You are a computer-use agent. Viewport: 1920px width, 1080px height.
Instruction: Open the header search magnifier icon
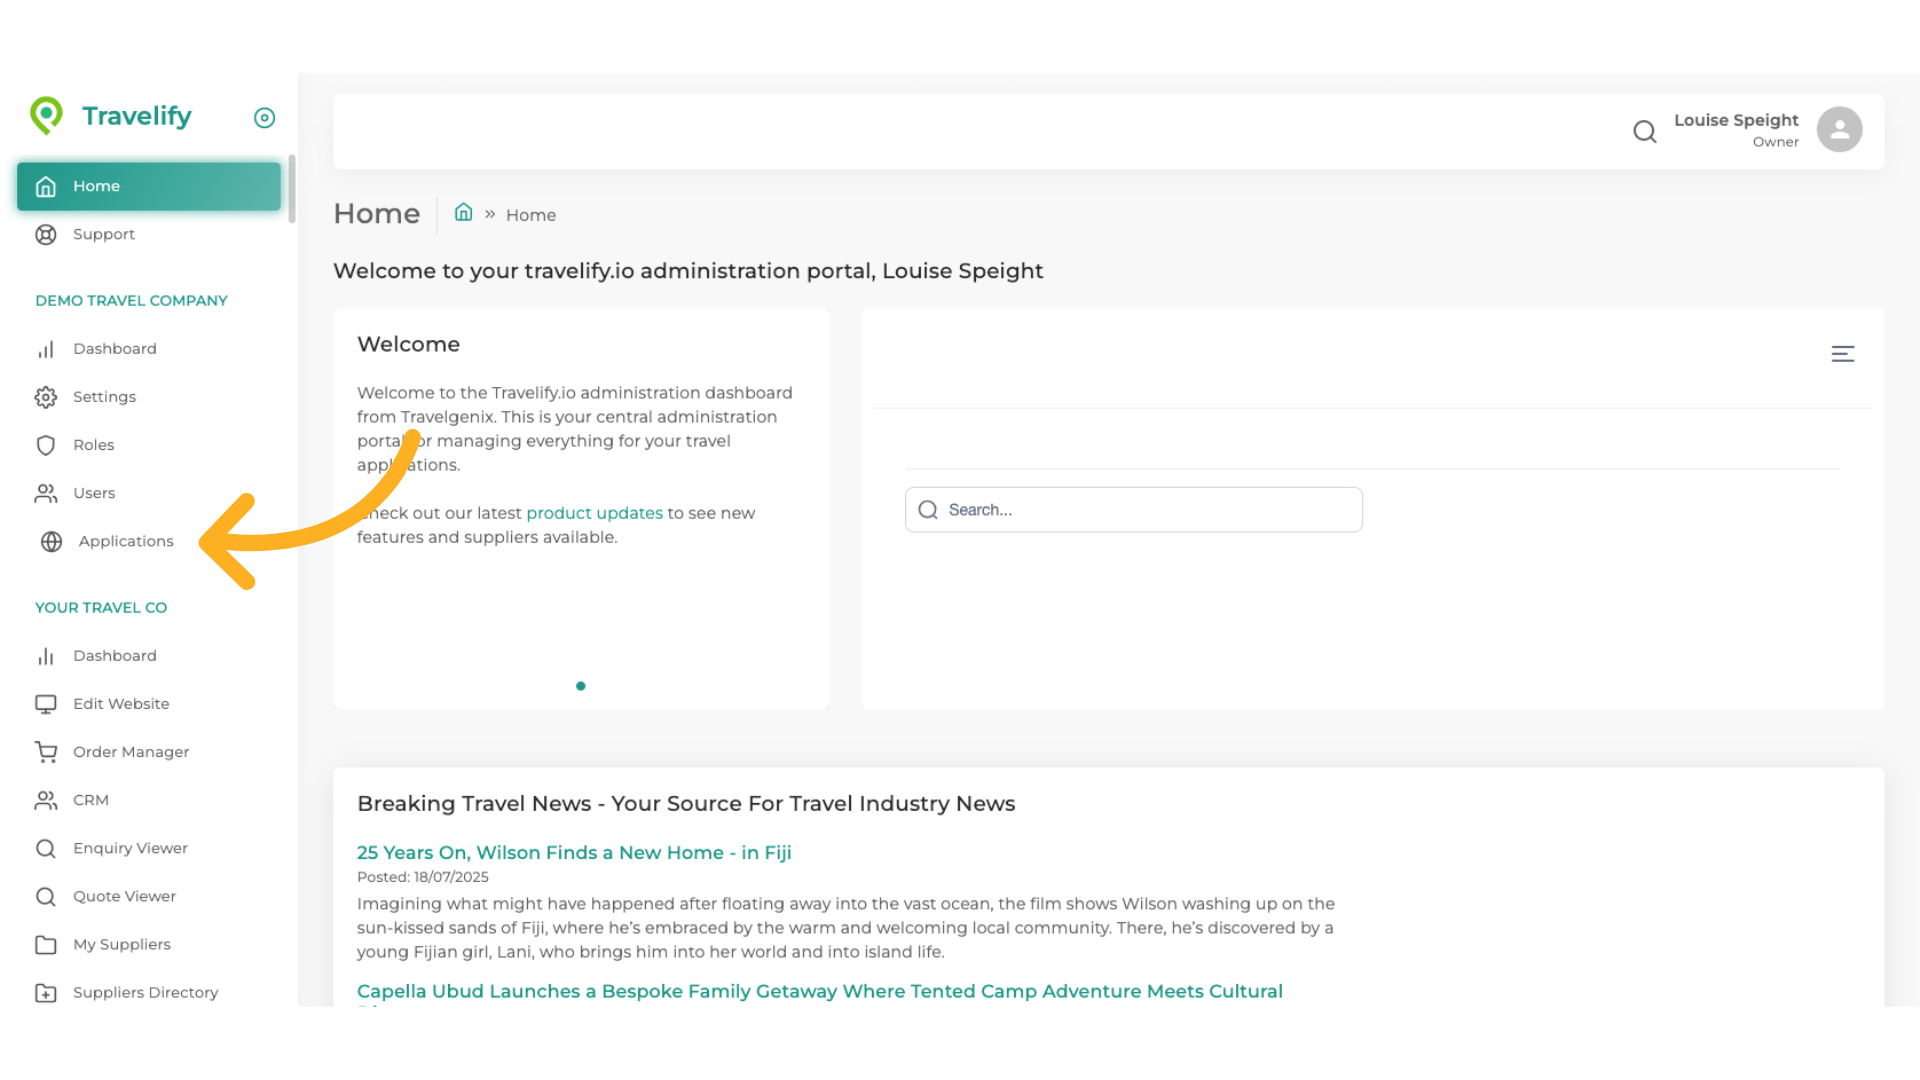[1644, 131]
